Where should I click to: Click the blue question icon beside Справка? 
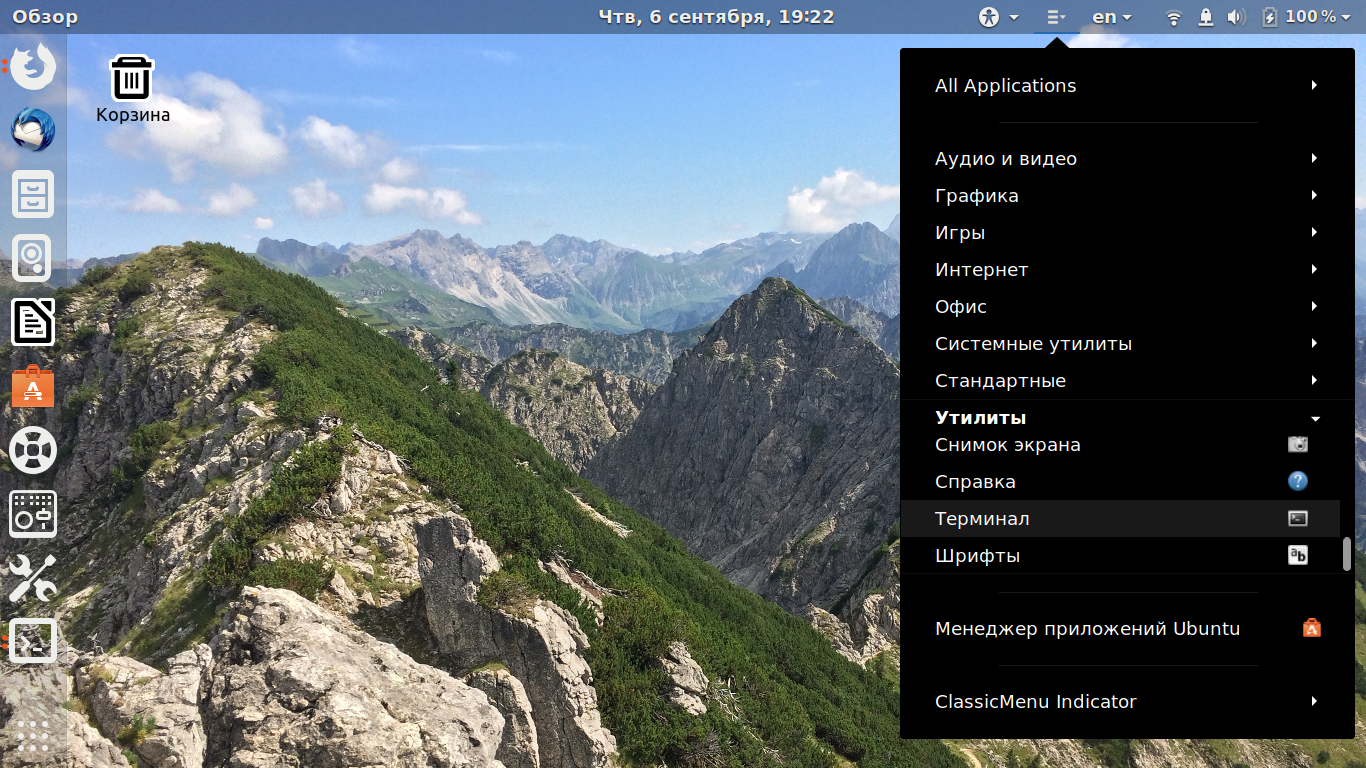coord(1297,482)
